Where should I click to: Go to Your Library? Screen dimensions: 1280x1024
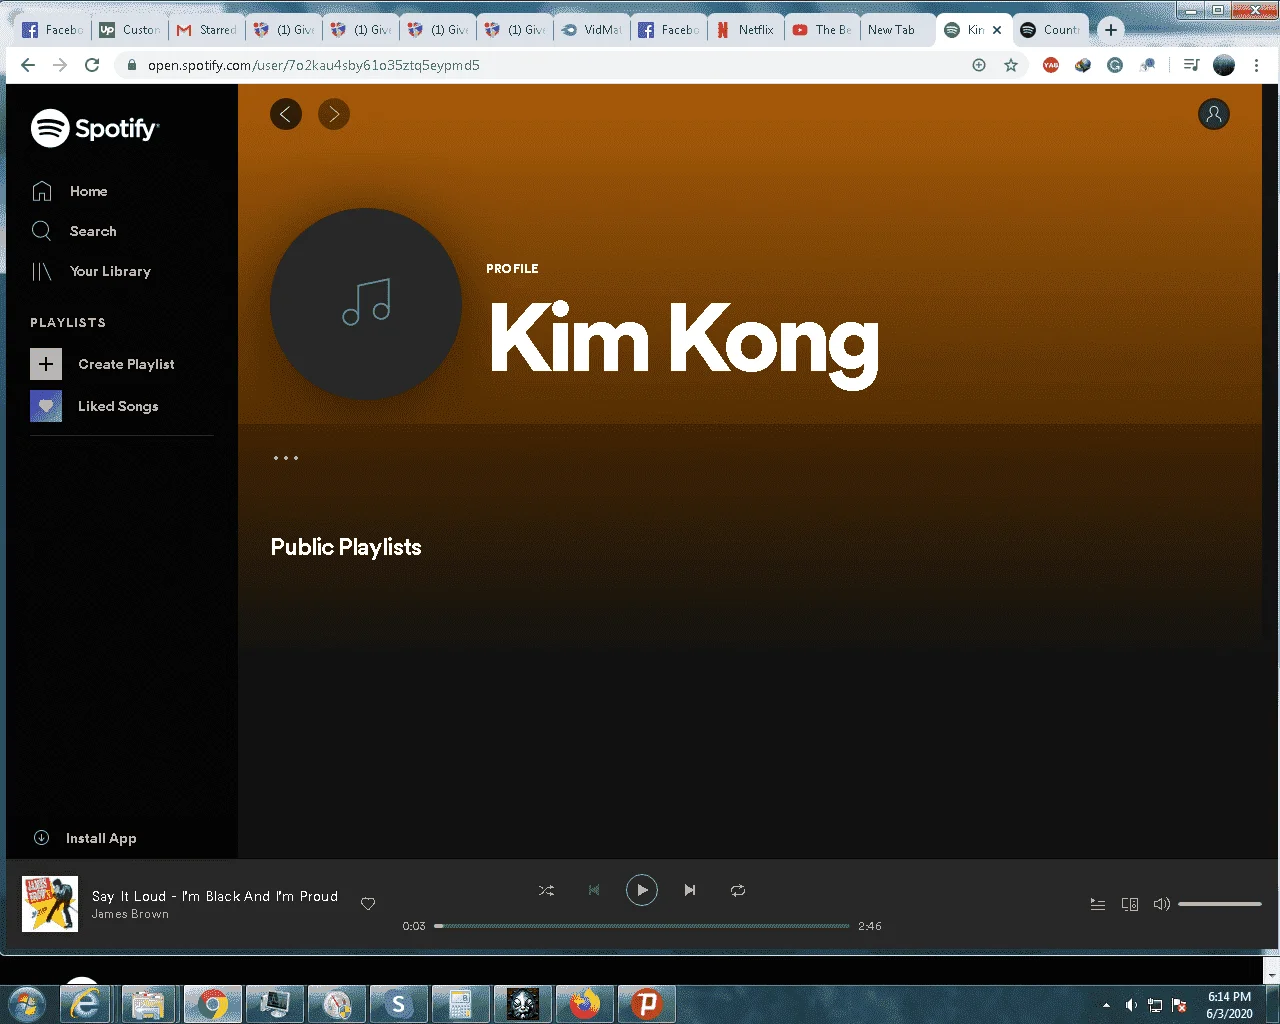(x=91, y=271)
